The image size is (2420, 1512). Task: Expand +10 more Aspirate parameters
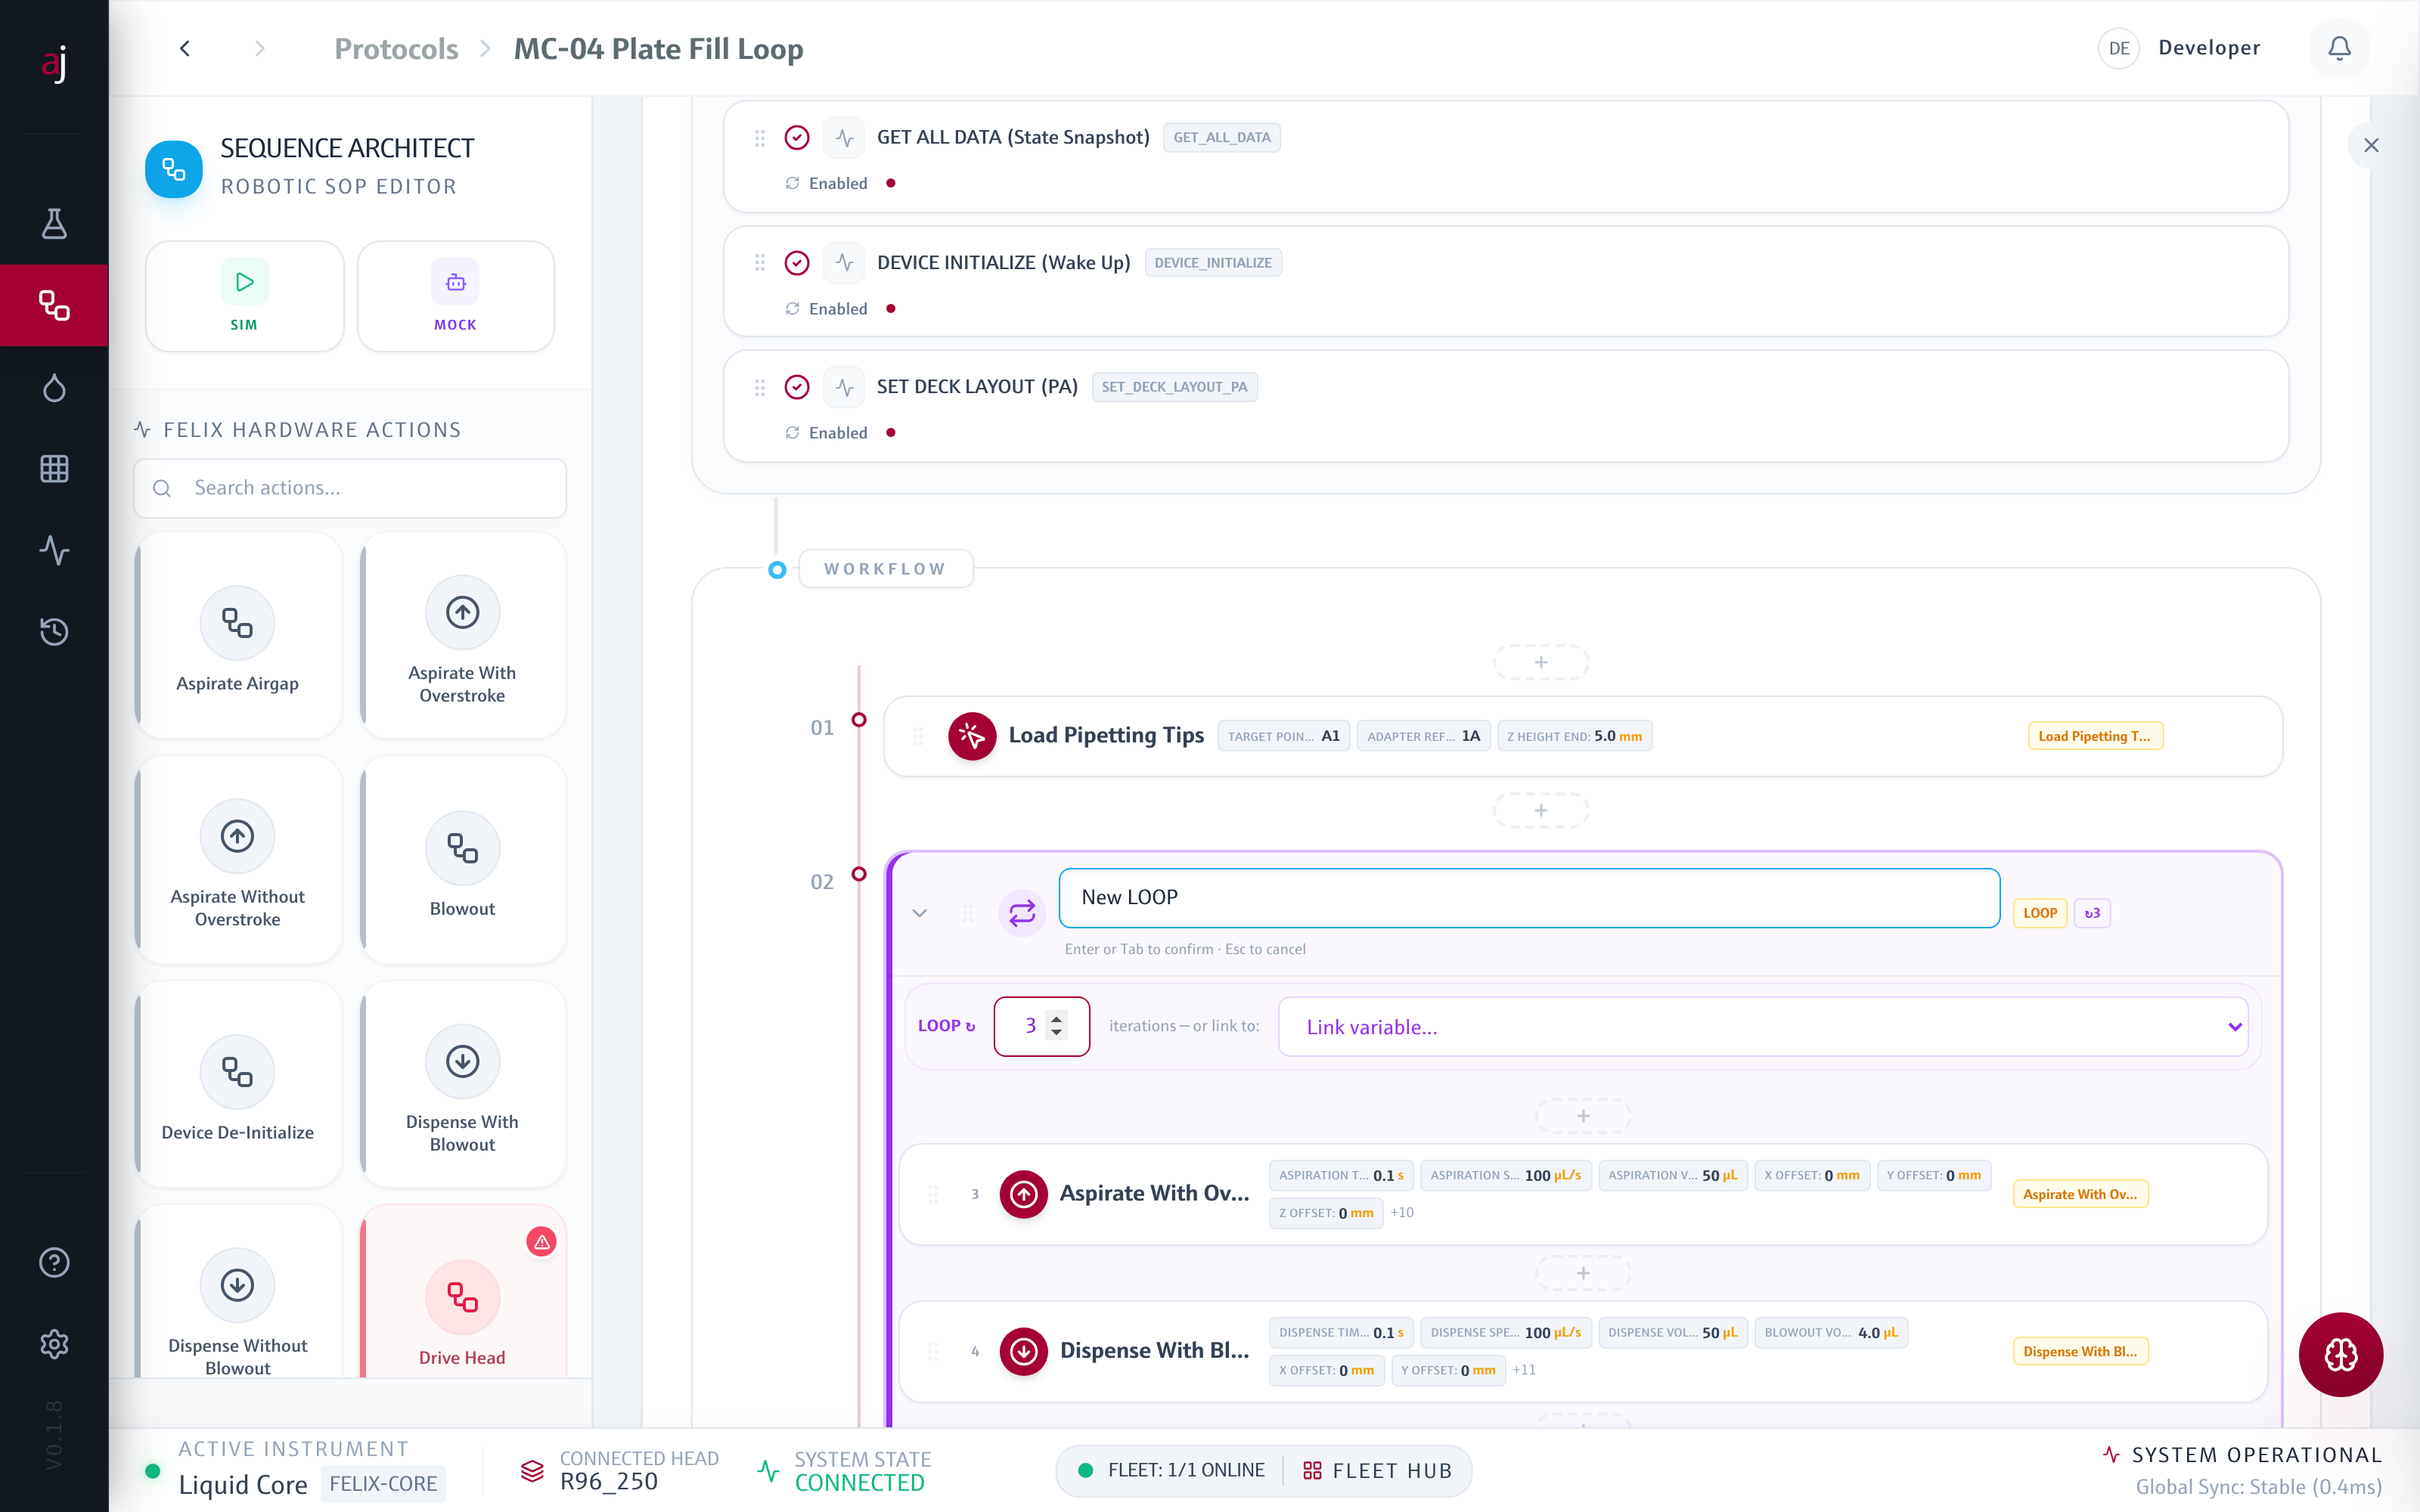(x=1402, y=1212)
